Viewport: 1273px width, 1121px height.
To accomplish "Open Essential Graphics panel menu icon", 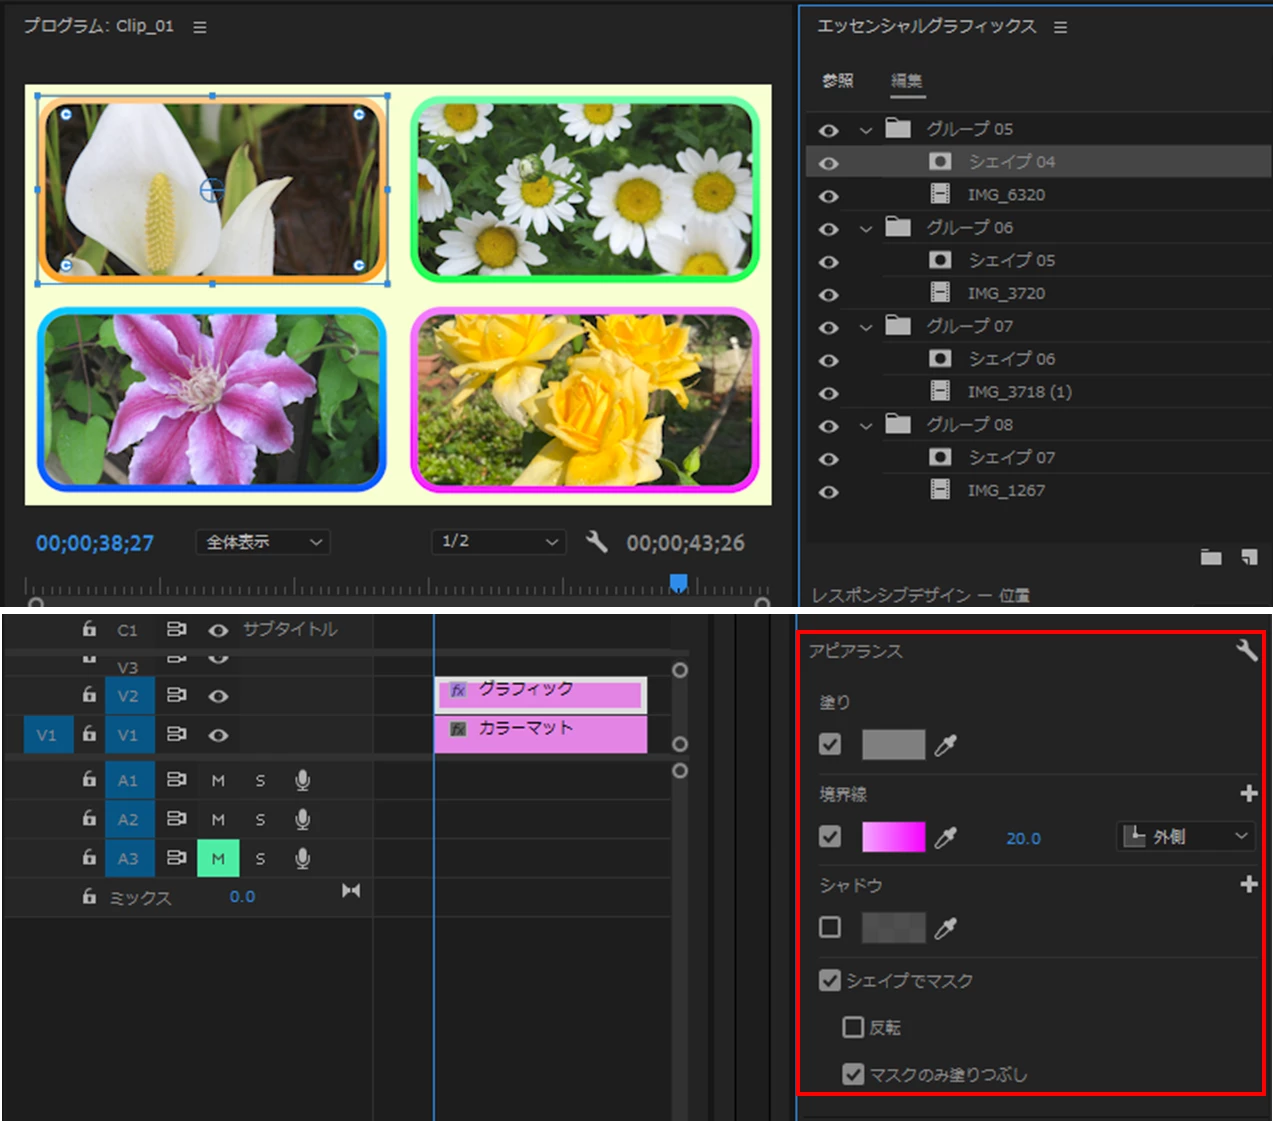I will [1060, 27].
